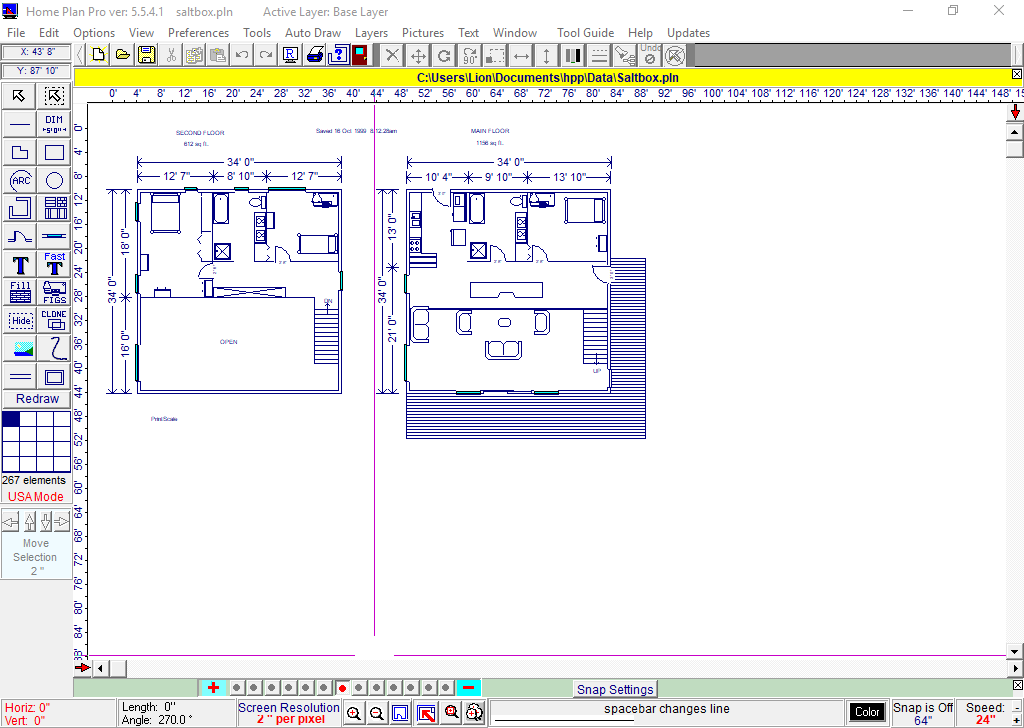Open the Layers menu
1024x728 pixels.
tap(372, 33)
